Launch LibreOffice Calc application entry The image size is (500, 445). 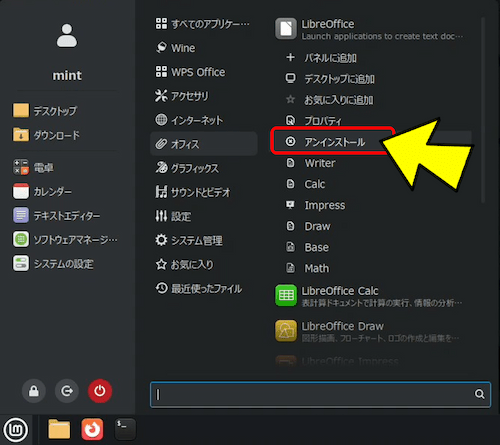(370, 296)
